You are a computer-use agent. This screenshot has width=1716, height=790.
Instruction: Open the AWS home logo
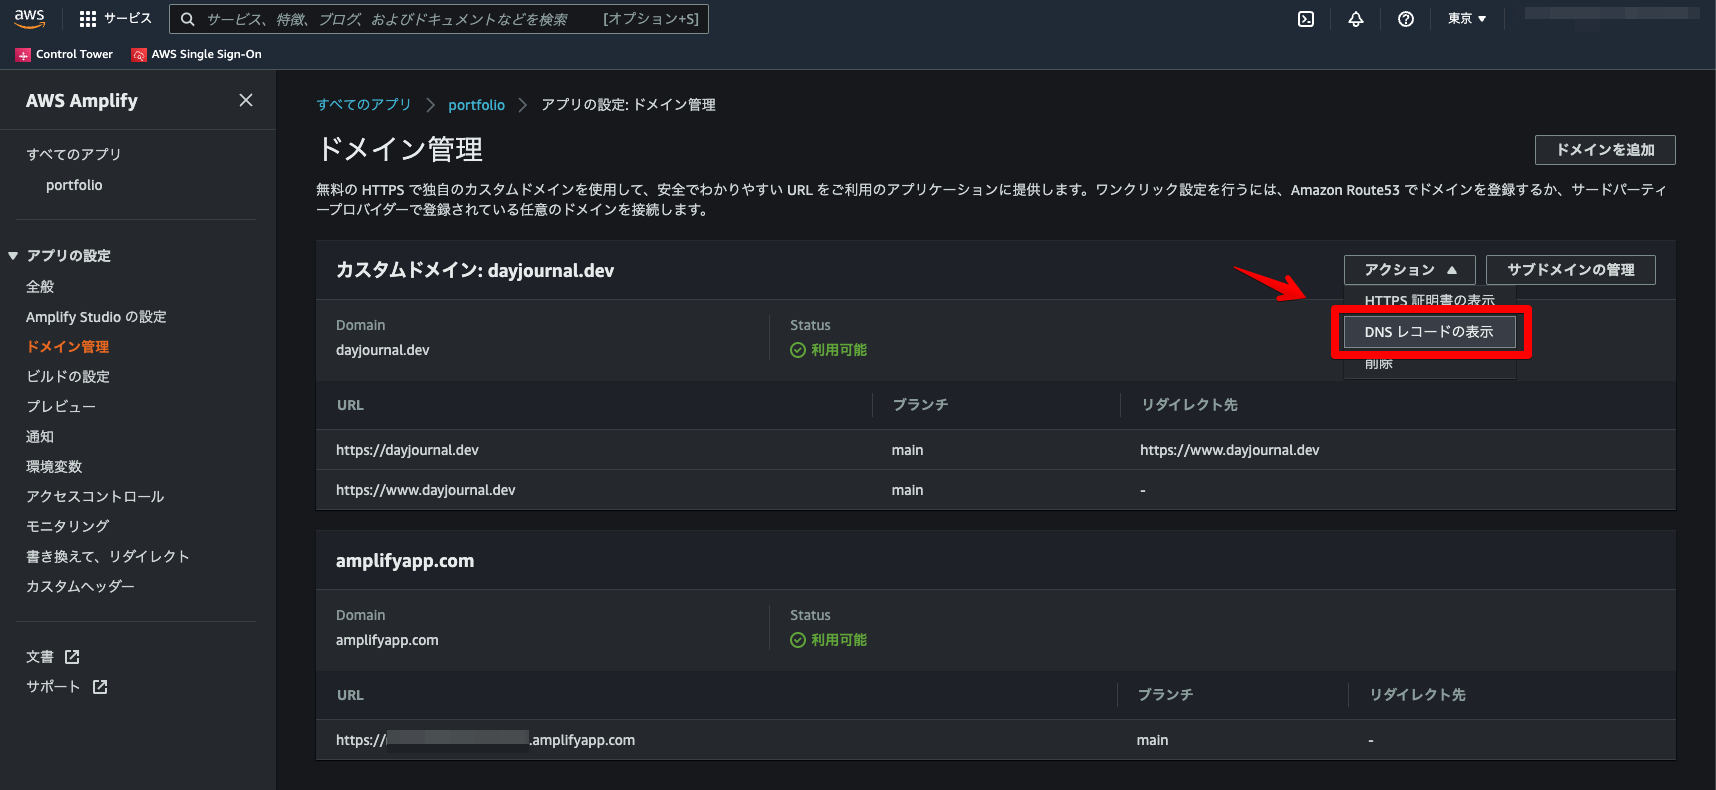tap(30, 18)
